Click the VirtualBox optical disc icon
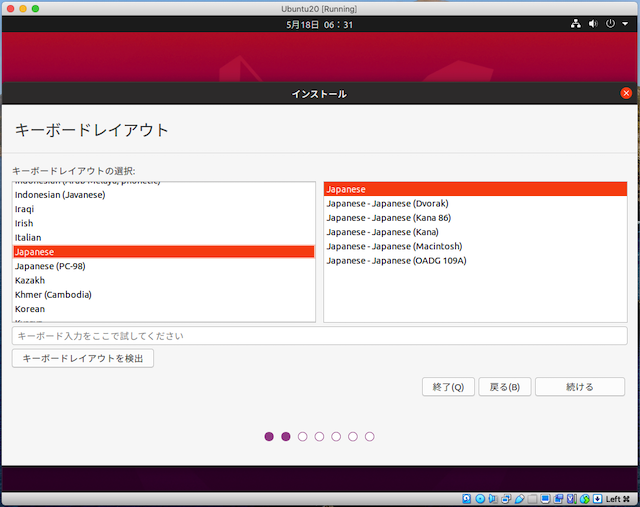 (480, 499)
